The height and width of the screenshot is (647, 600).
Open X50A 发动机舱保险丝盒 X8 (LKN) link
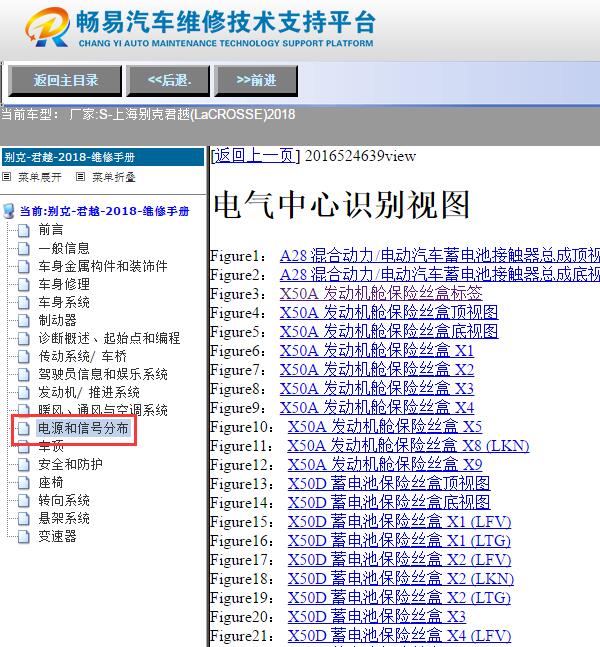tap(409, 446)
